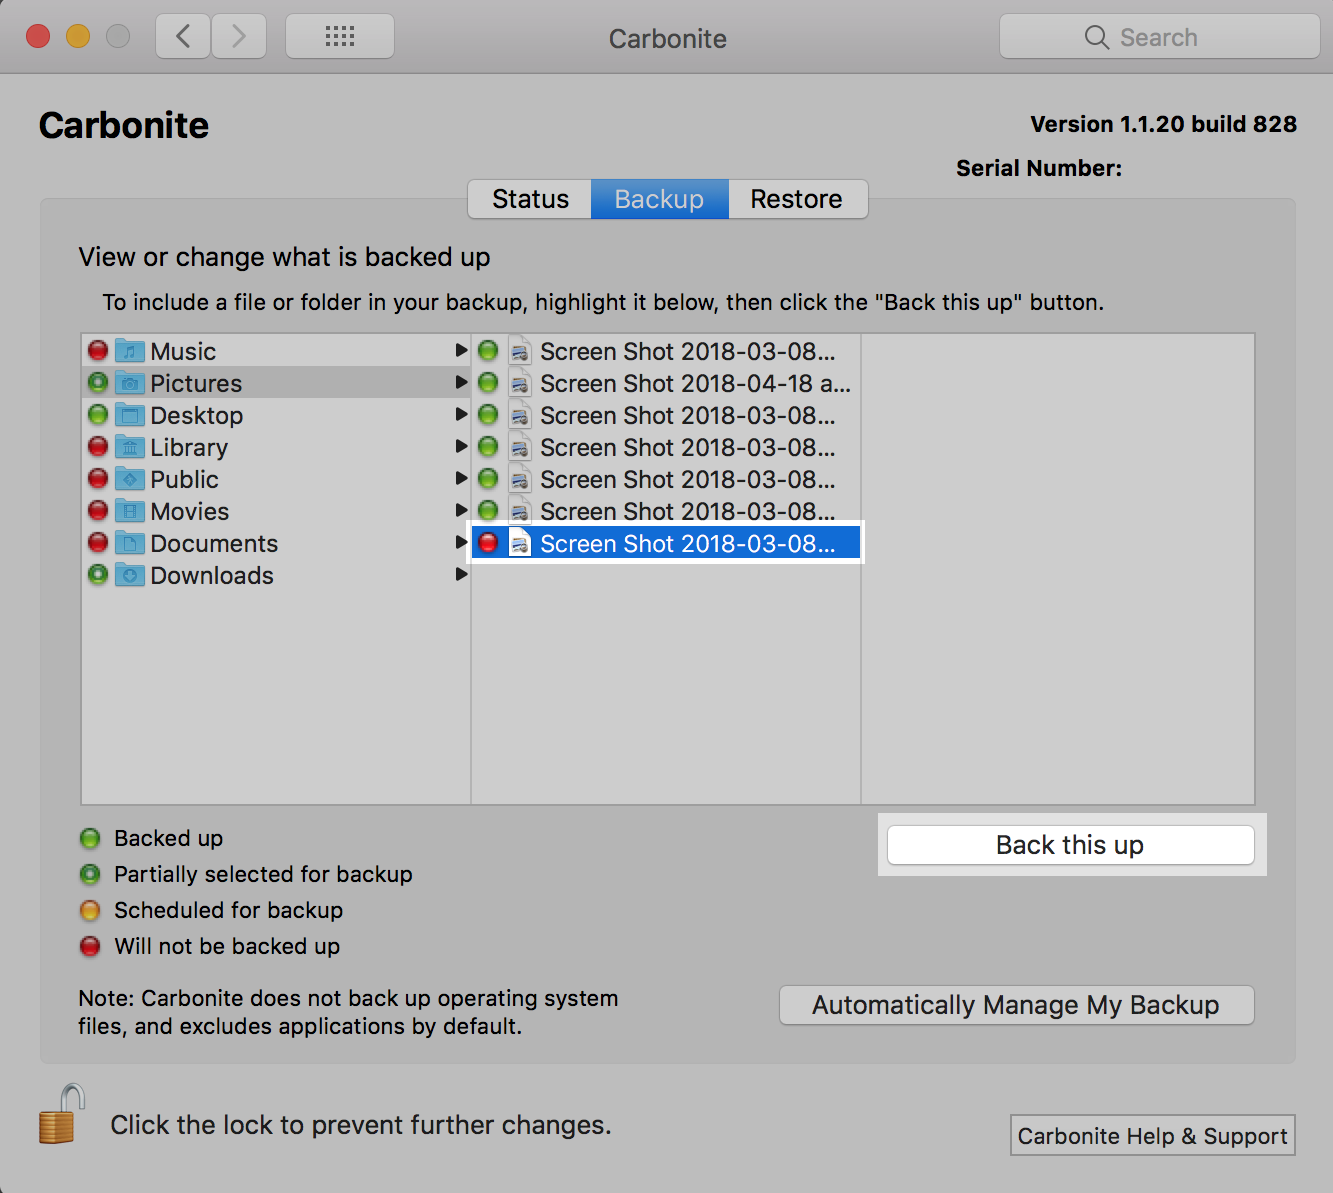1333x1193 pixels.
Task: Open Carbonite Help & Support
Action: (1152, 1136)
